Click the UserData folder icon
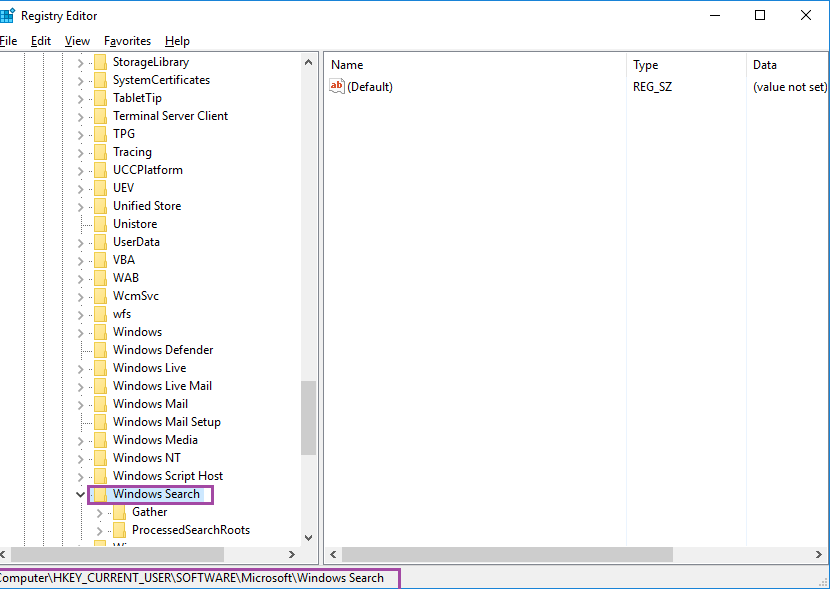Image resolution: width=830 pixels, height=589 pixels. point(100,242)
